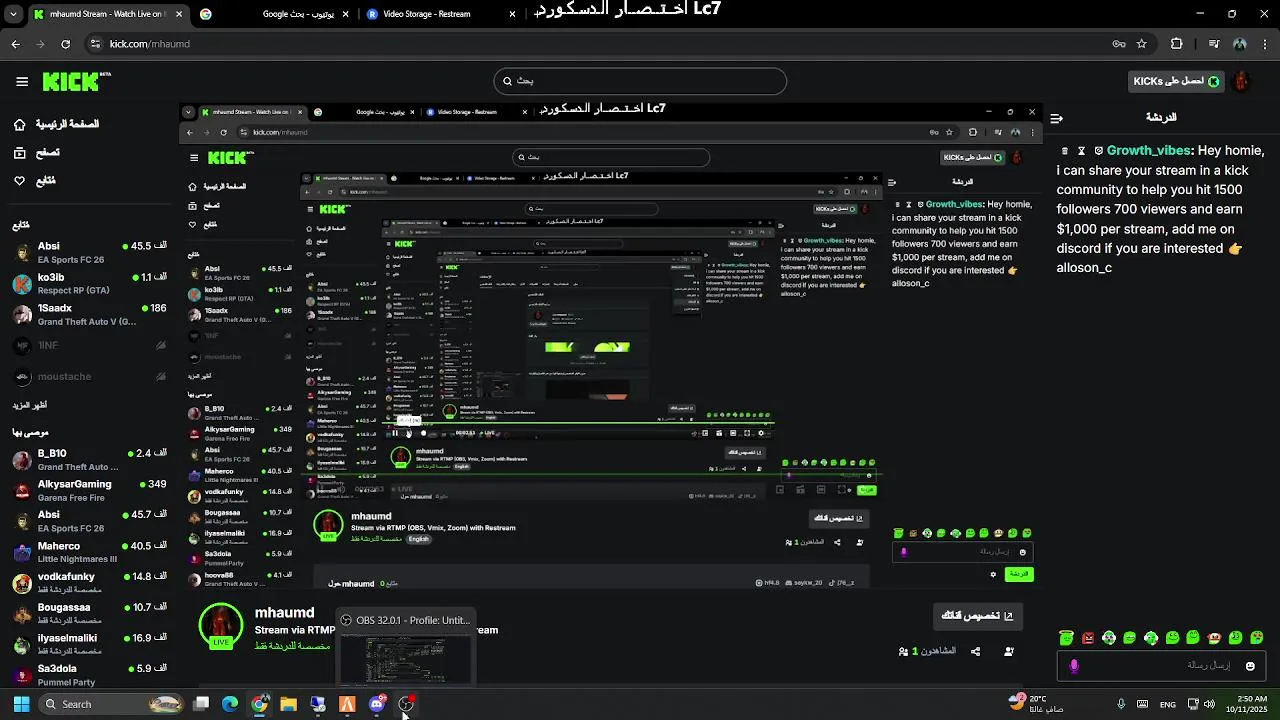Image resolution: width=1280 pixels, height=720 pixels.
Task: Click the Kick search field
Action: pyautogui.click(x=640, y=81)
